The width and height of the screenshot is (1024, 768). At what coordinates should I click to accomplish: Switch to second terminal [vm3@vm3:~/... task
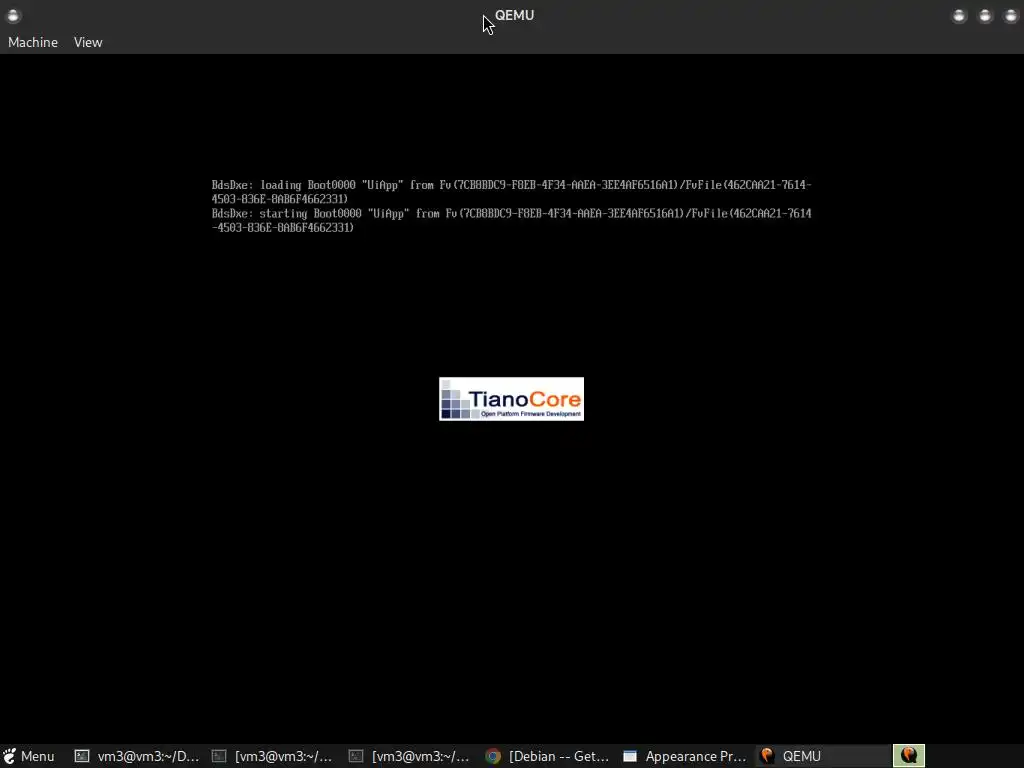coord(274,756)
